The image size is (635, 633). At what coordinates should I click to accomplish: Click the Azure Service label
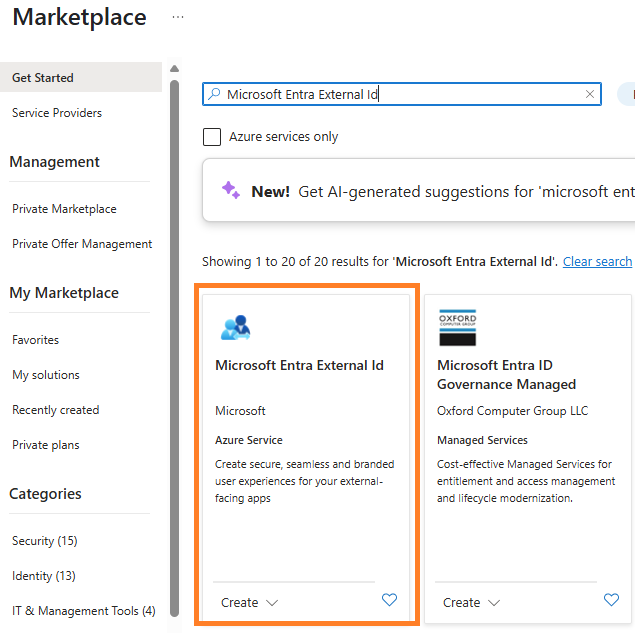(249, 440)
